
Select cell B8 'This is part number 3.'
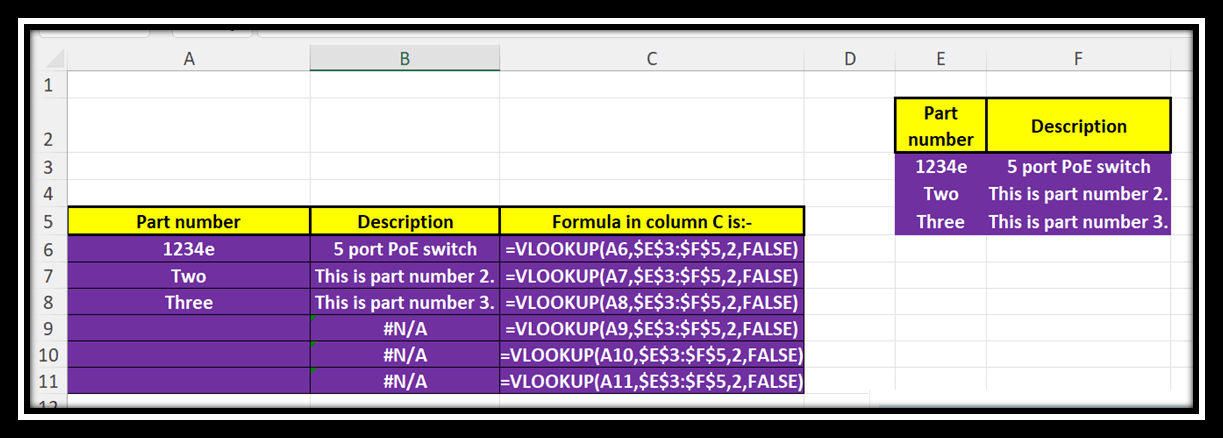405,301
